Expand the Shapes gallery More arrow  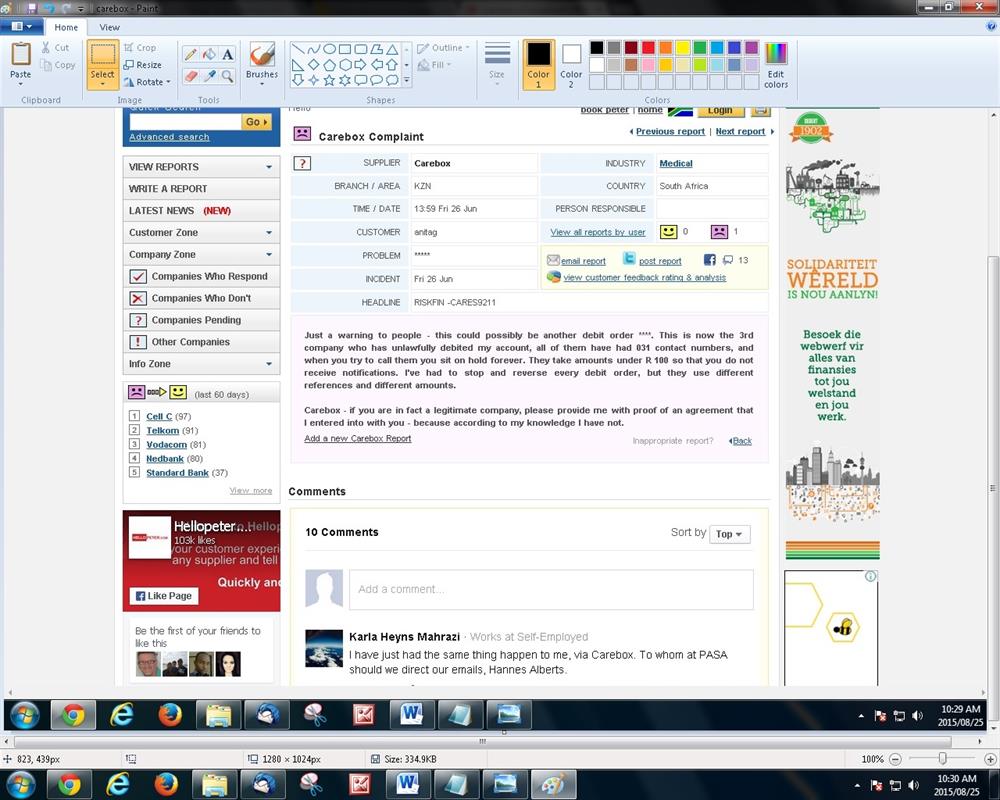coord(406,80)
